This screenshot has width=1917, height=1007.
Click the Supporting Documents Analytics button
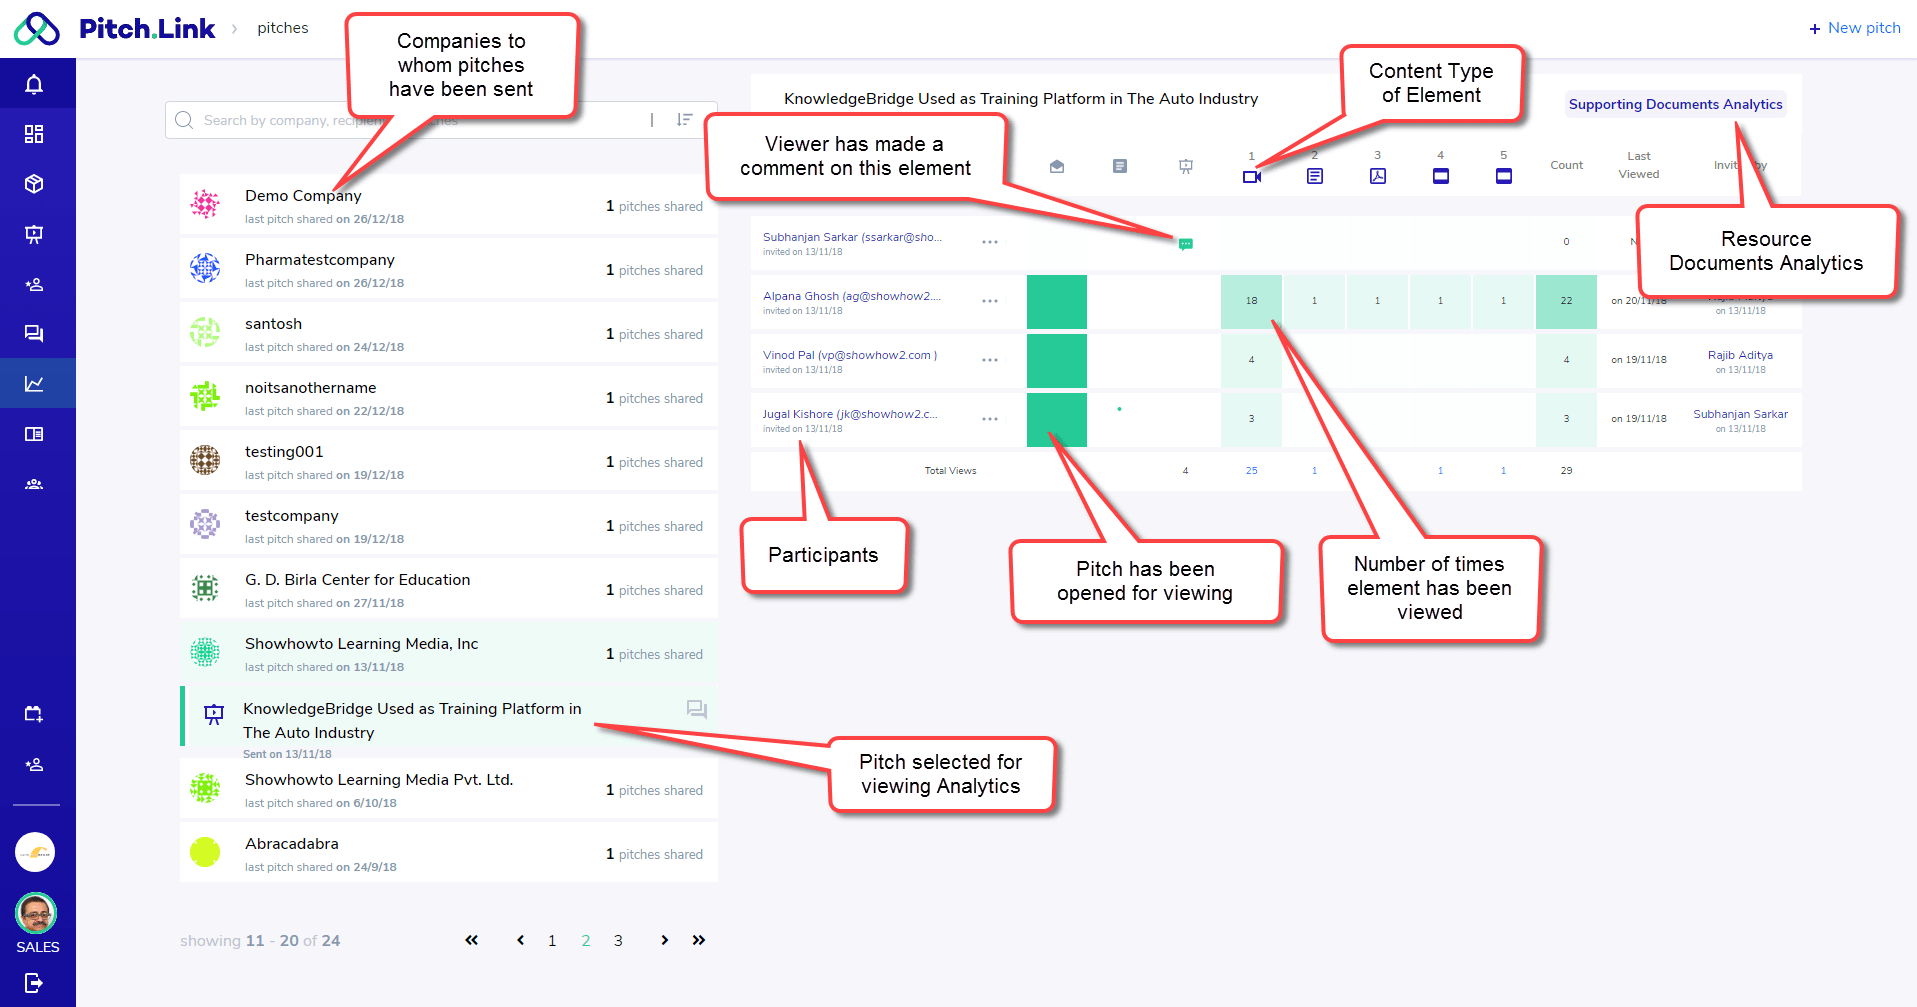[x=1675, y=104]
